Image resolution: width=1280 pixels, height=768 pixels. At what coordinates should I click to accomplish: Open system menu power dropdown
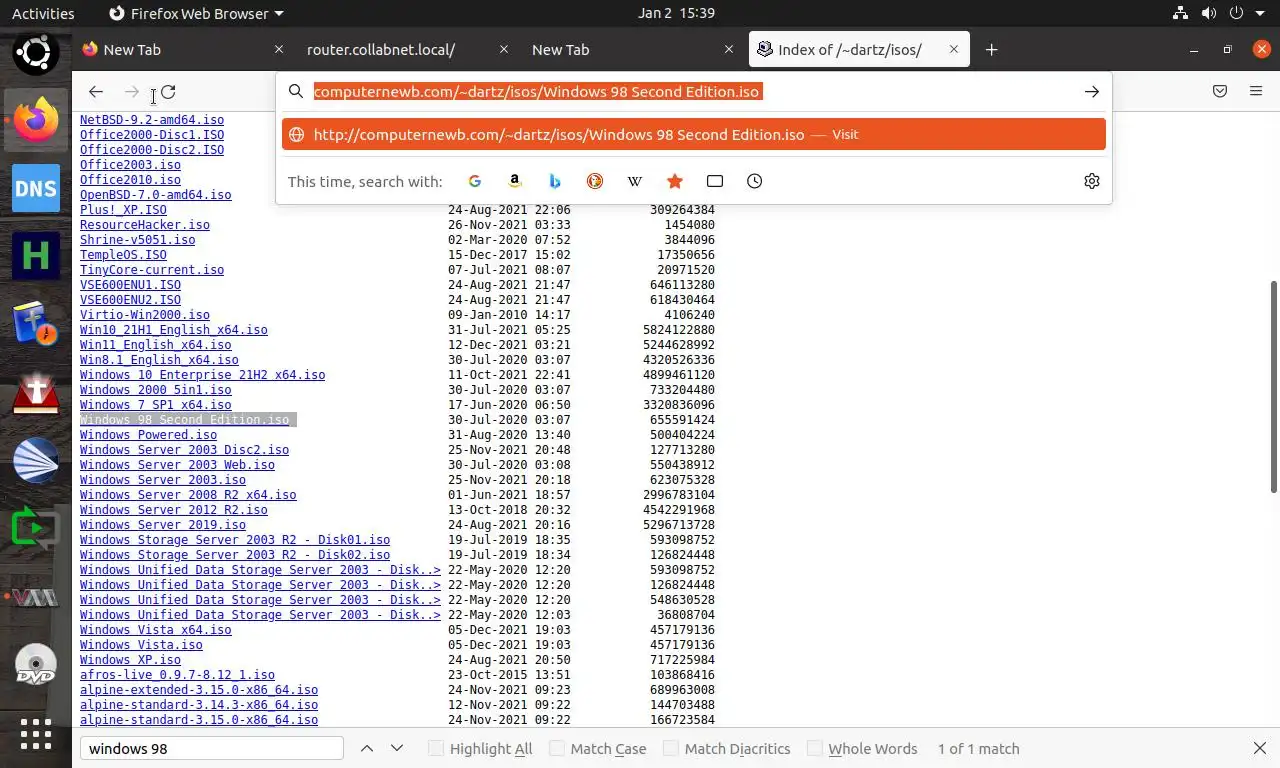[x=1247, y=14]
